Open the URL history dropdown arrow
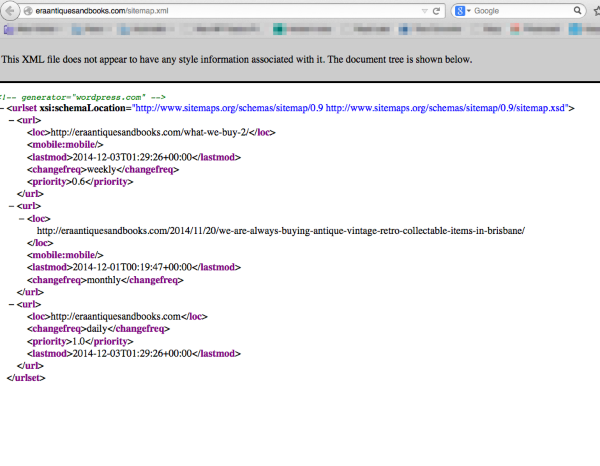Viewport: 600px width, 466px height. (423, 11)
